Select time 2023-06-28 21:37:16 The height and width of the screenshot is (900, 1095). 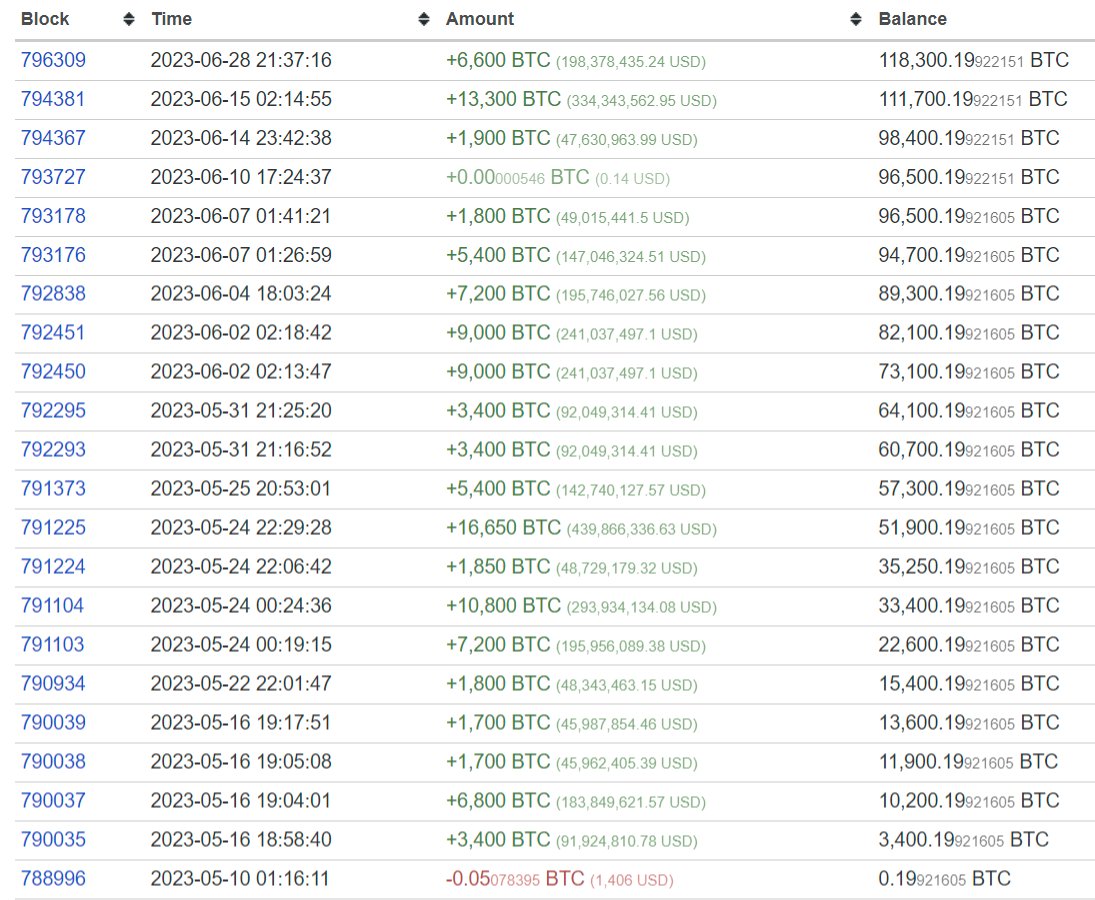241,60
